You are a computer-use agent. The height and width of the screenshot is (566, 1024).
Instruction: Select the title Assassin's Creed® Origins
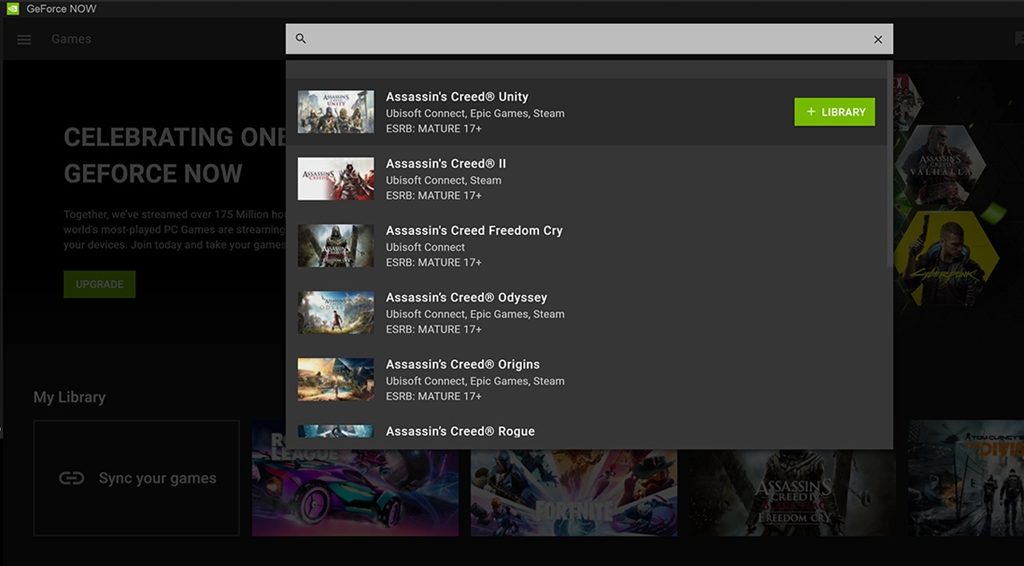click(x=462, y=364)
